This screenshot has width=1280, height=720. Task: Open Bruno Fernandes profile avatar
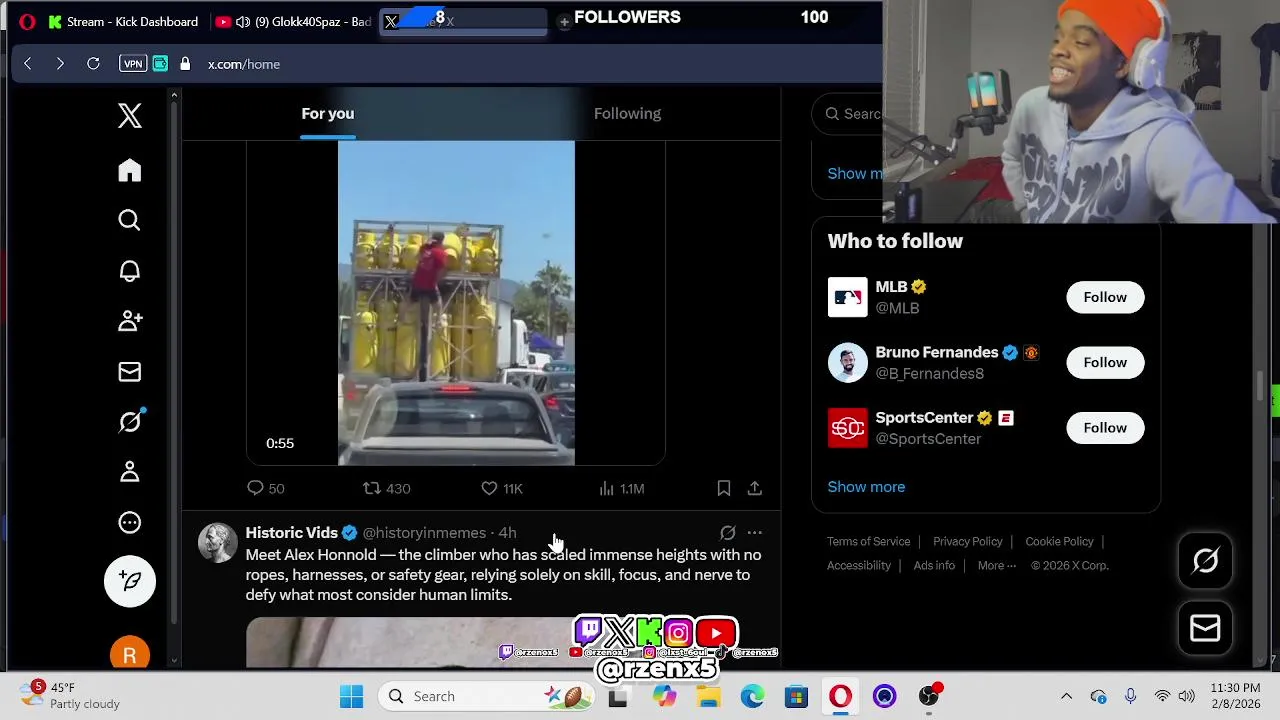848,362
